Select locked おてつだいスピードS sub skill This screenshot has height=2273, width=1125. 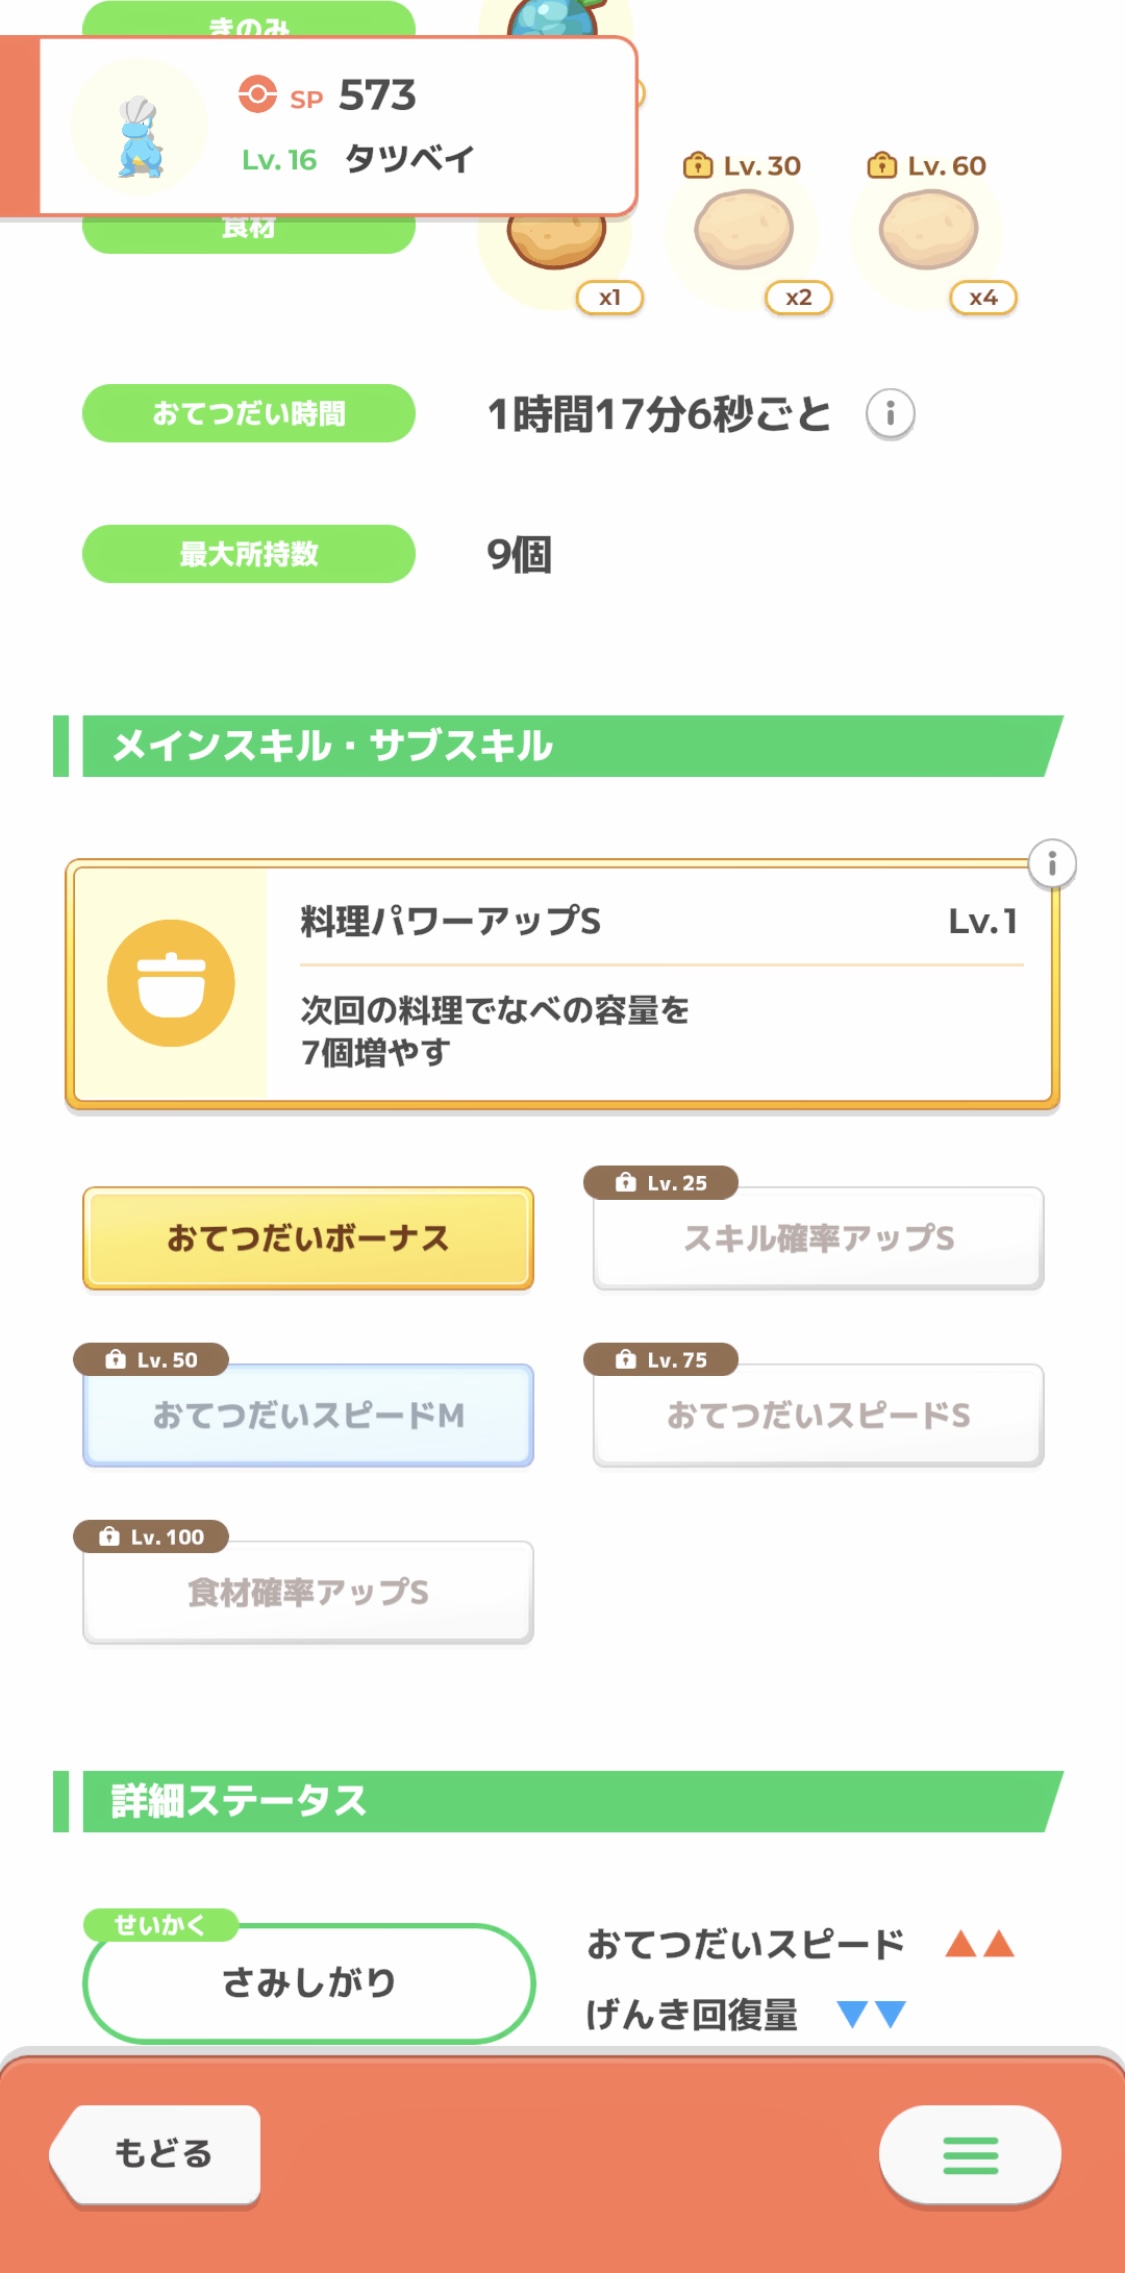pyautogui.click(x=818, y=1415)
